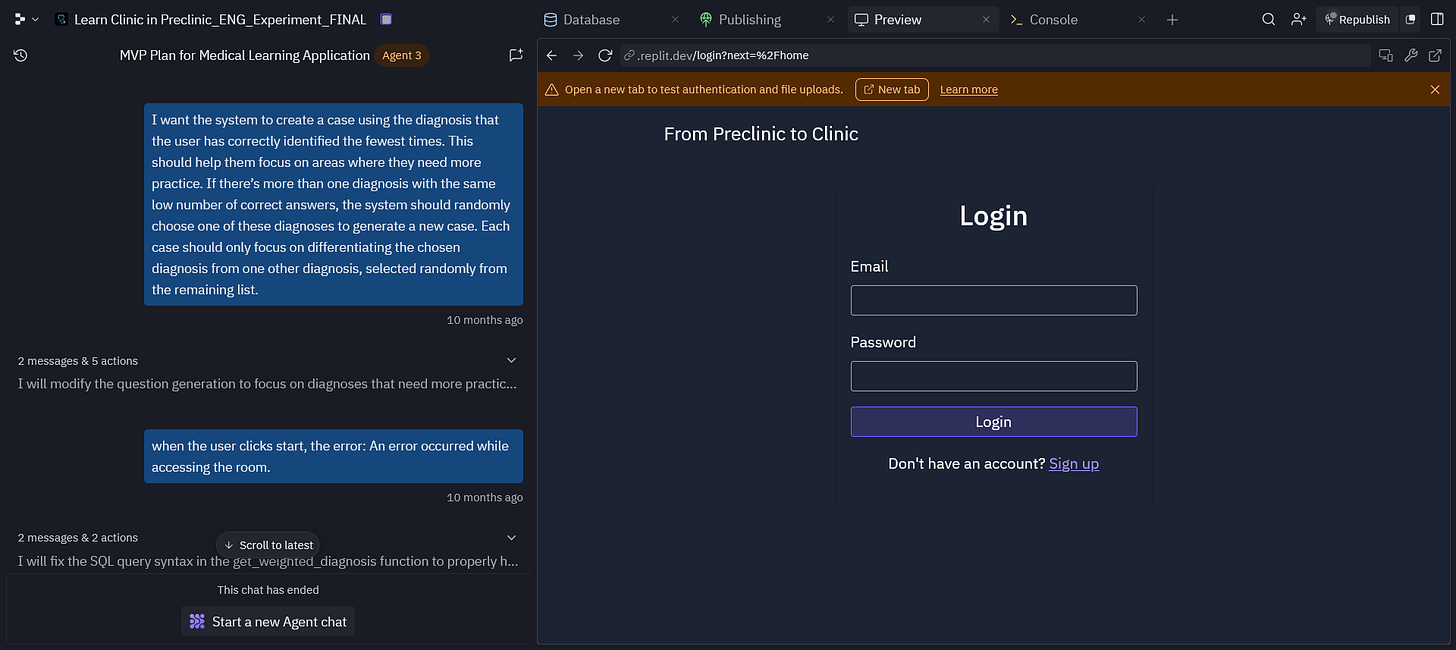This screenshot has height=650, width=1456.
Task: Expand the '2 messages & 5 actions' group
Action: (512, 360)
